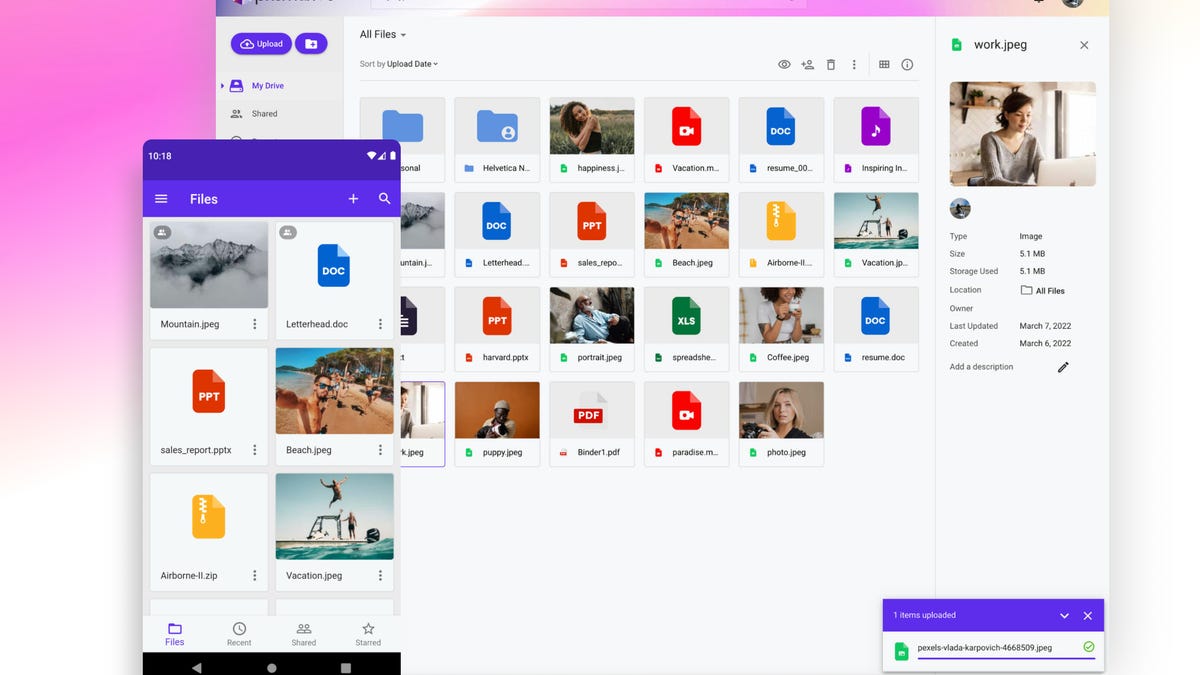Select the sales_repo... PPT icon in the desktop grid
Image resolution: width=1200 pixels, height=675 pixels.
(592, 221)
